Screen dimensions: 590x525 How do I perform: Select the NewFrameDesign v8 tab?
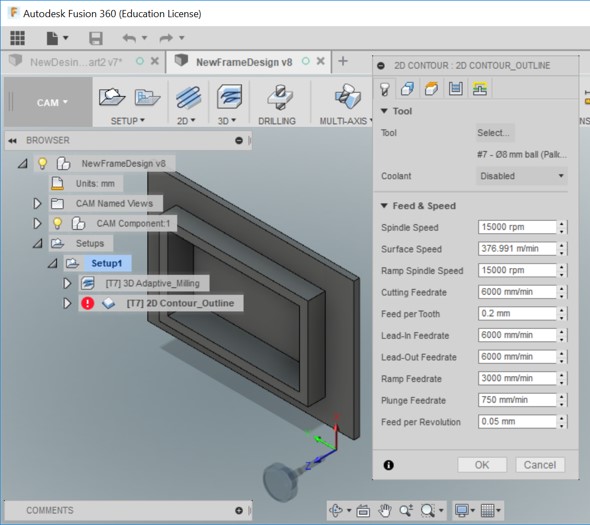tap(244, 62)
